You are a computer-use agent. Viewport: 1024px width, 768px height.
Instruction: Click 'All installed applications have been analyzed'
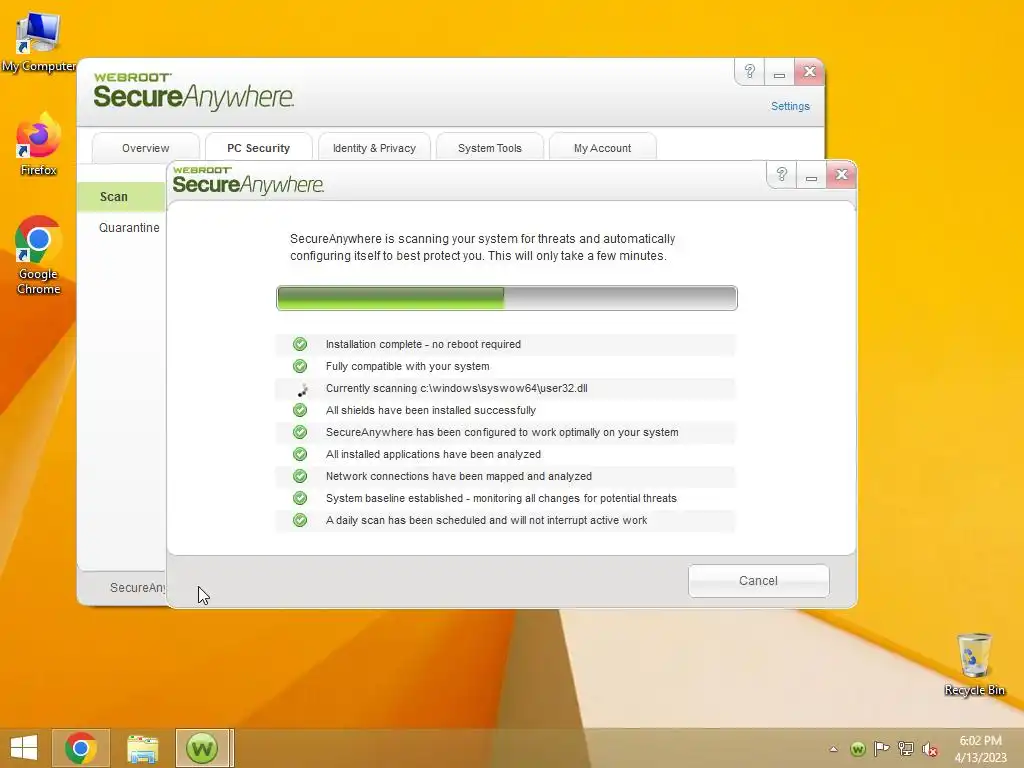tap(433, 454)
